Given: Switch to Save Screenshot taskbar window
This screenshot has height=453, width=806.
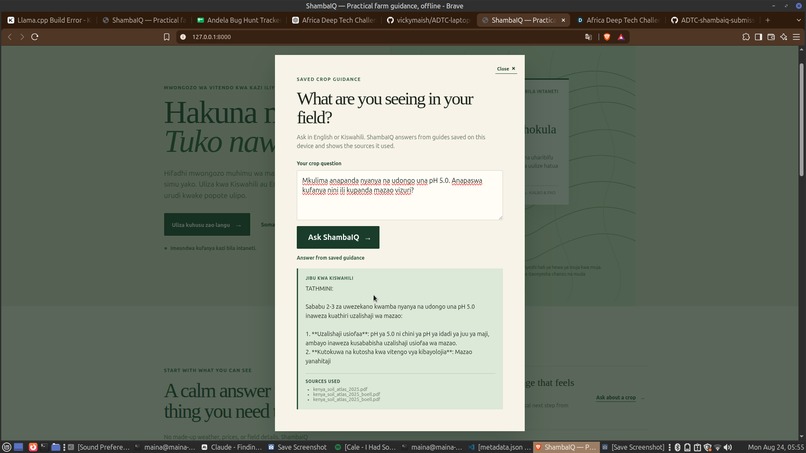Looking at the screenshot, I should 297,447.
